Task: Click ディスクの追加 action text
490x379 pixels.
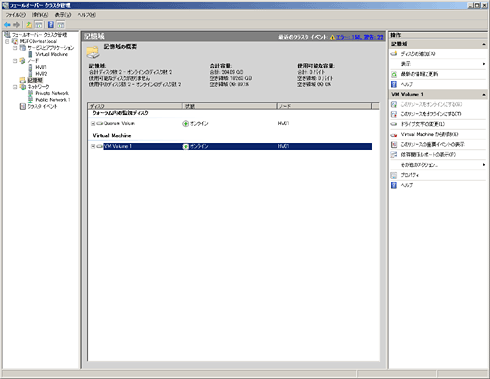Action: [418, 54]
